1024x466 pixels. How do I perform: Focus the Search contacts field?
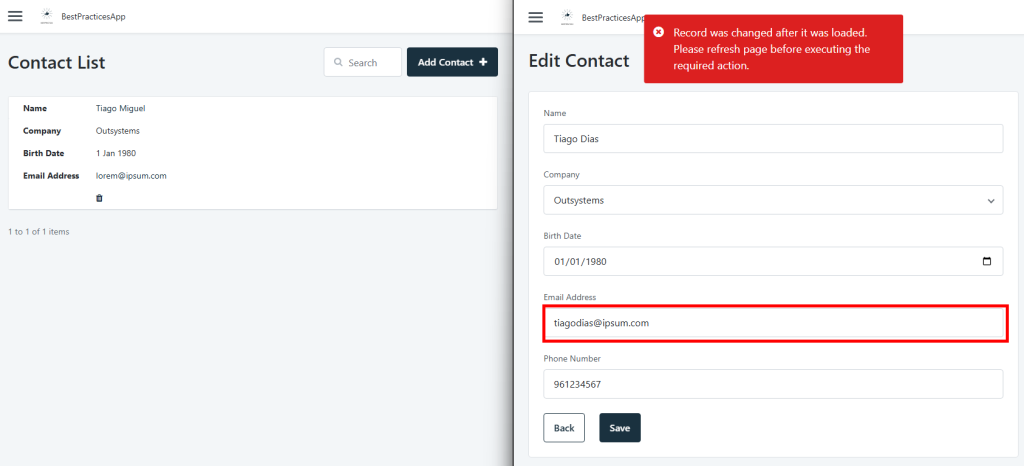tap(362, 62)
